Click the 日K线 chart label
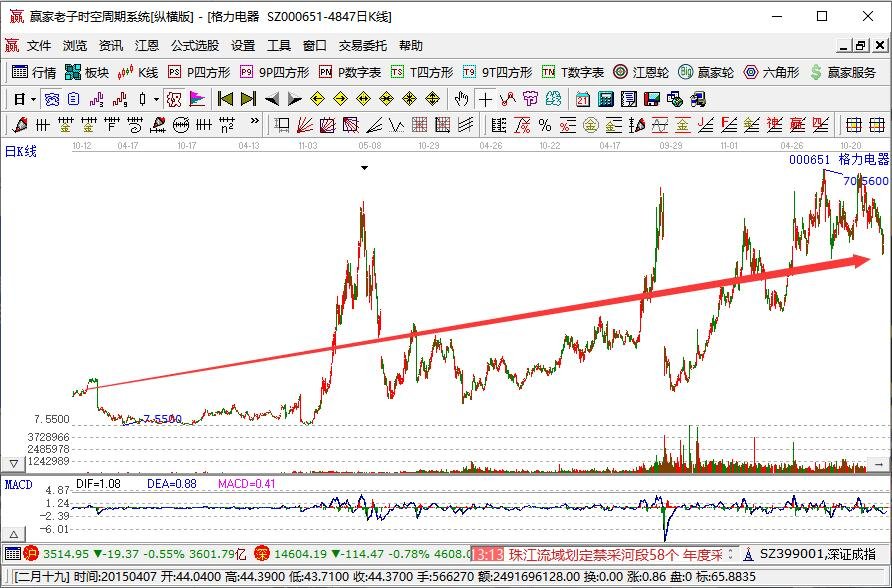Viewport: 892px width, 588px height. (x=20, y=151)
